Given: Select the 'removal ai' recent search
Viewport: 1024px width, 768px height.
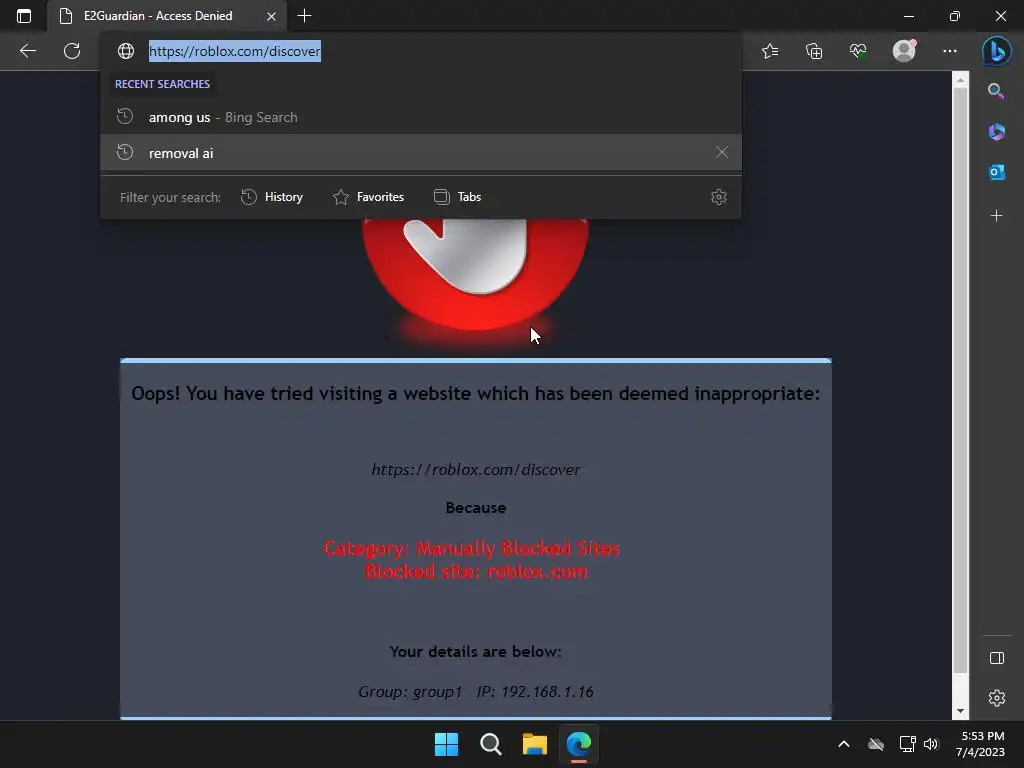Looking at the screenshot, I should [x=421, y=153].
